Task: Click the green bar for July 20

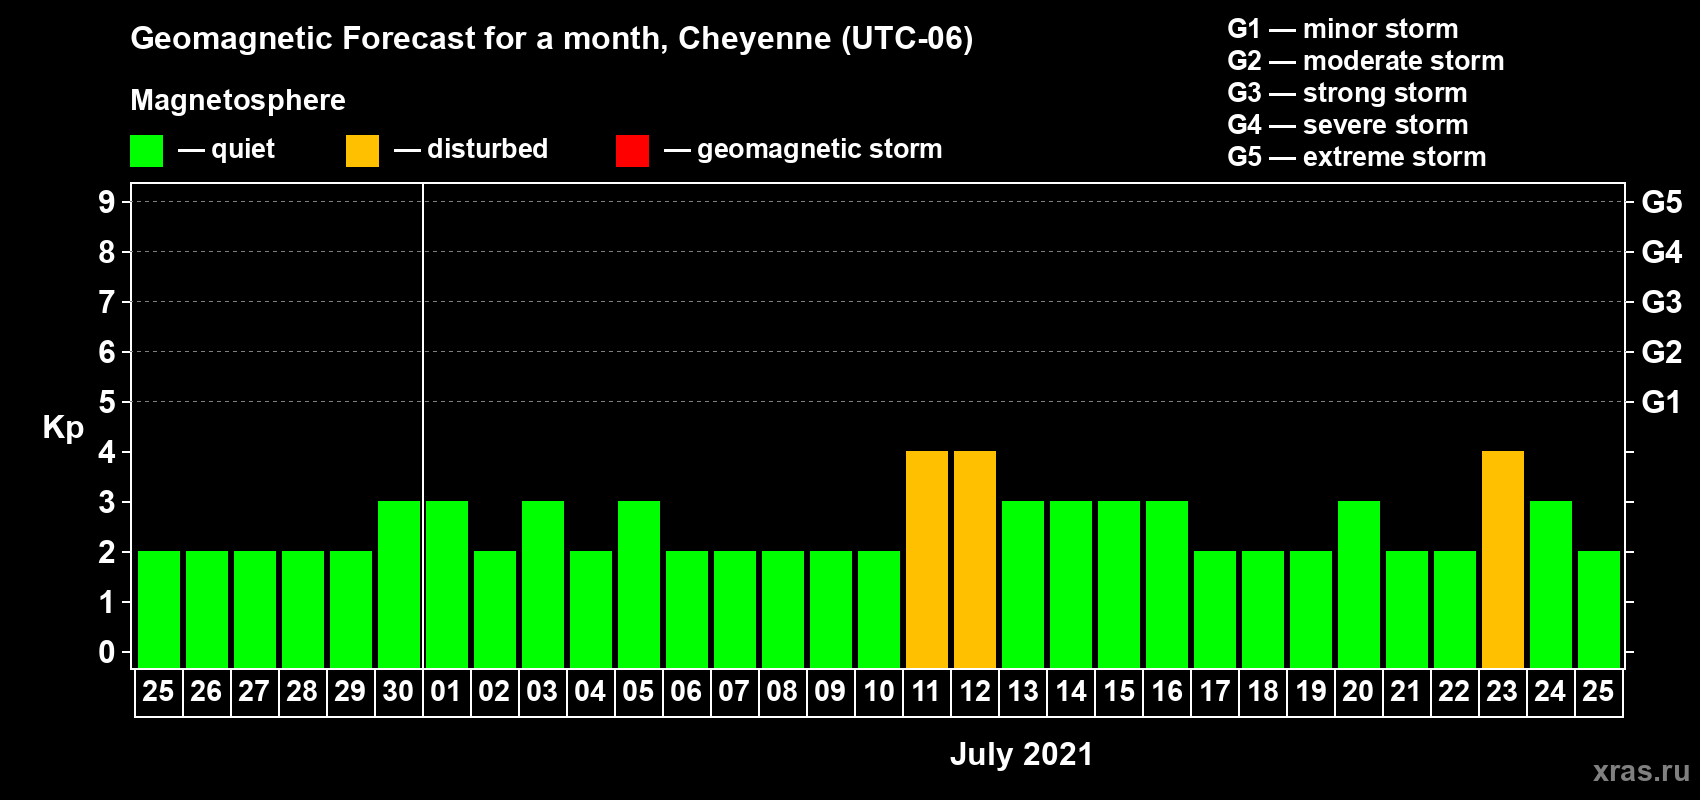Action: point(1359,585)
